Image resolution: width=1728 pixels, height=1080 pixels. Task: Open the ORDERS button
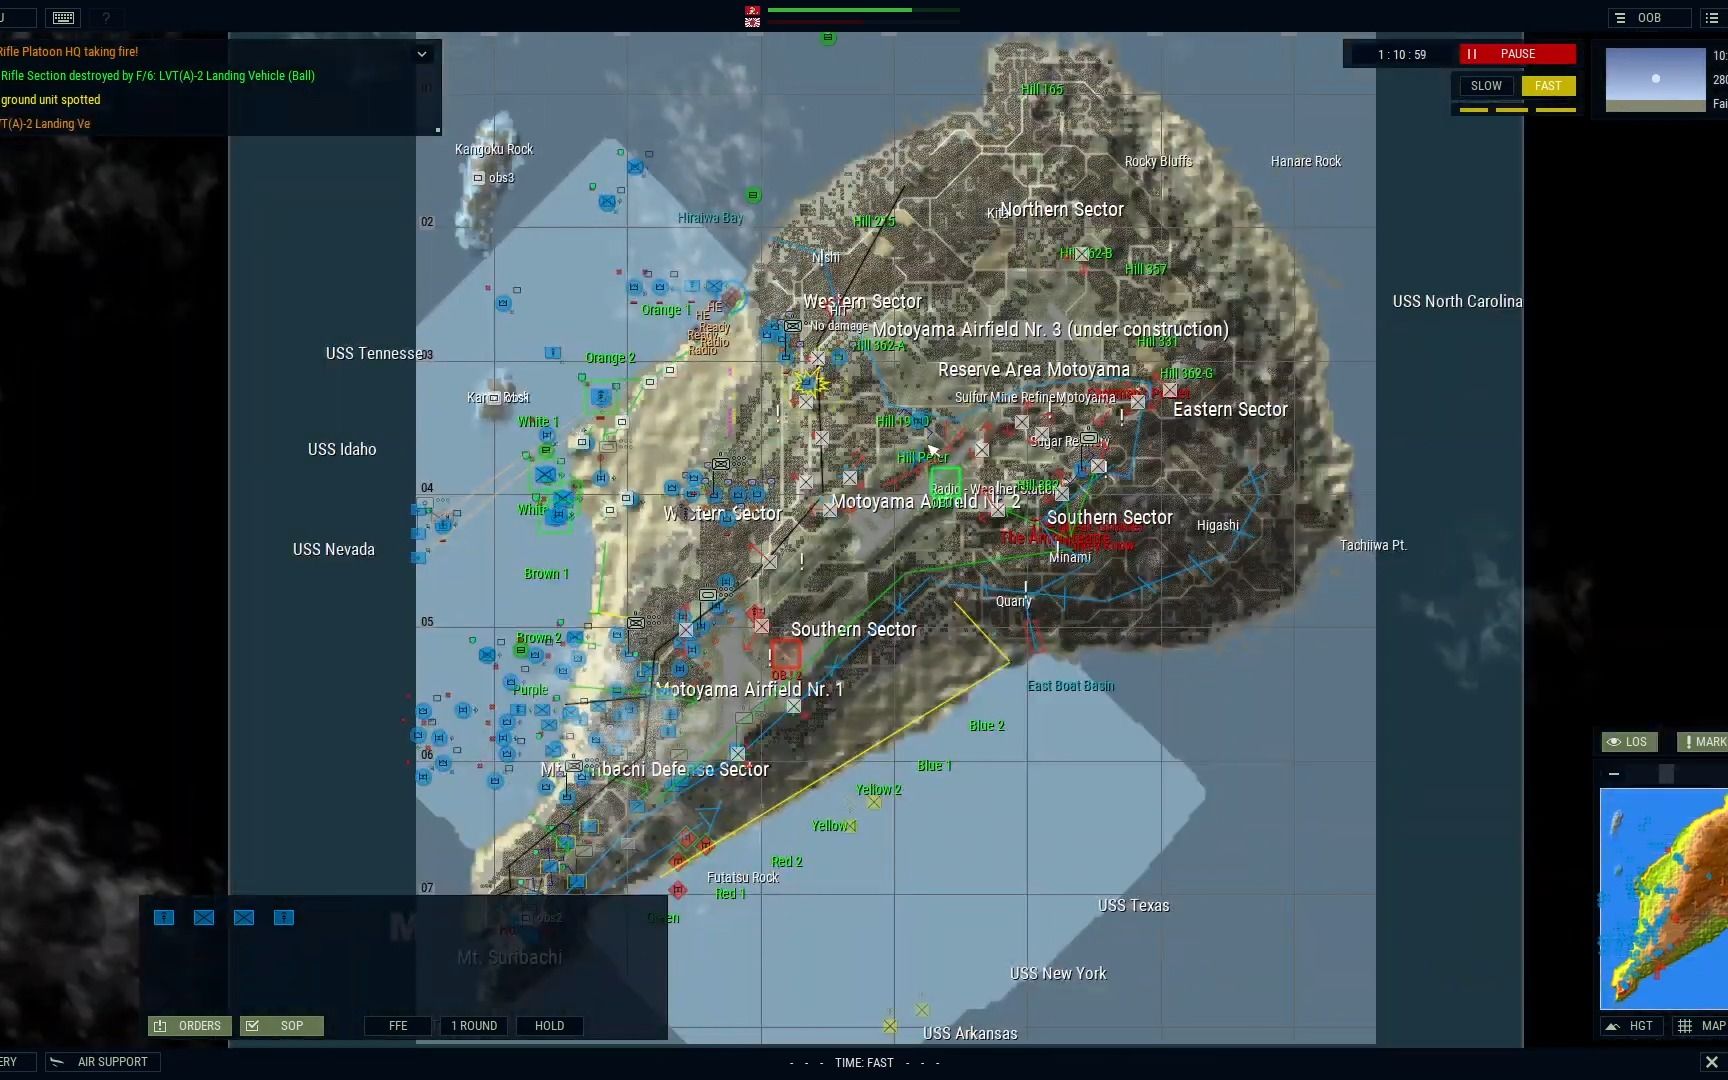point(190,1026)
